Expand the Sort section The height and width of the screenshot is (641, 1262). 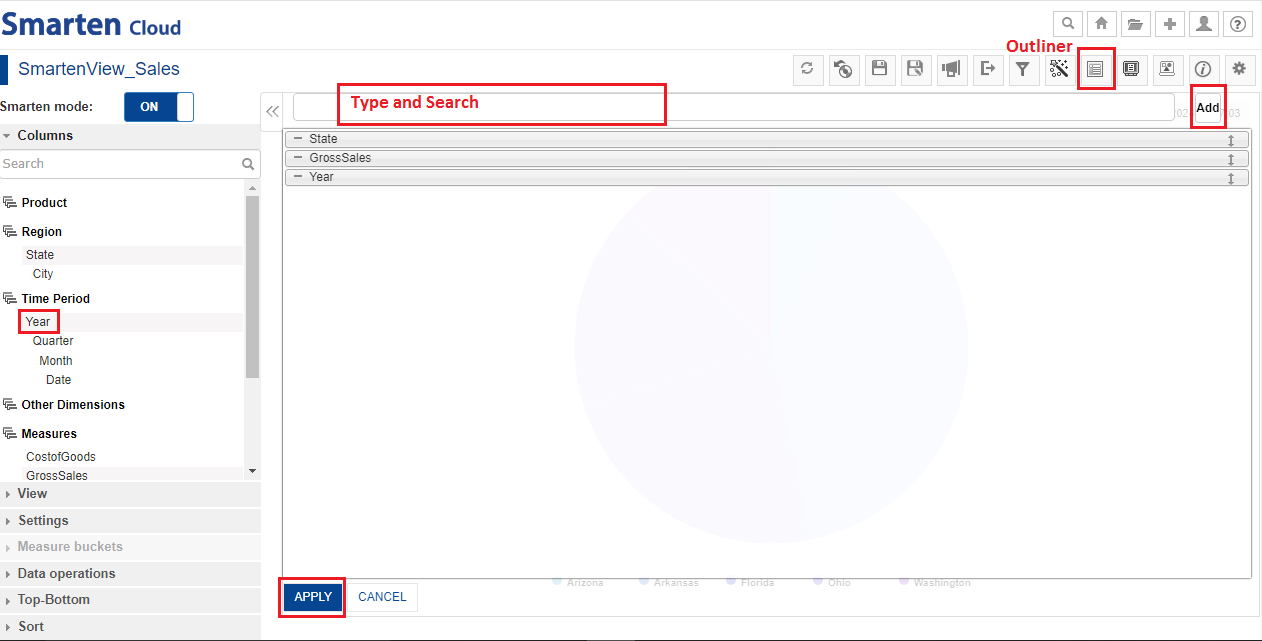click(x=130, y=627)
